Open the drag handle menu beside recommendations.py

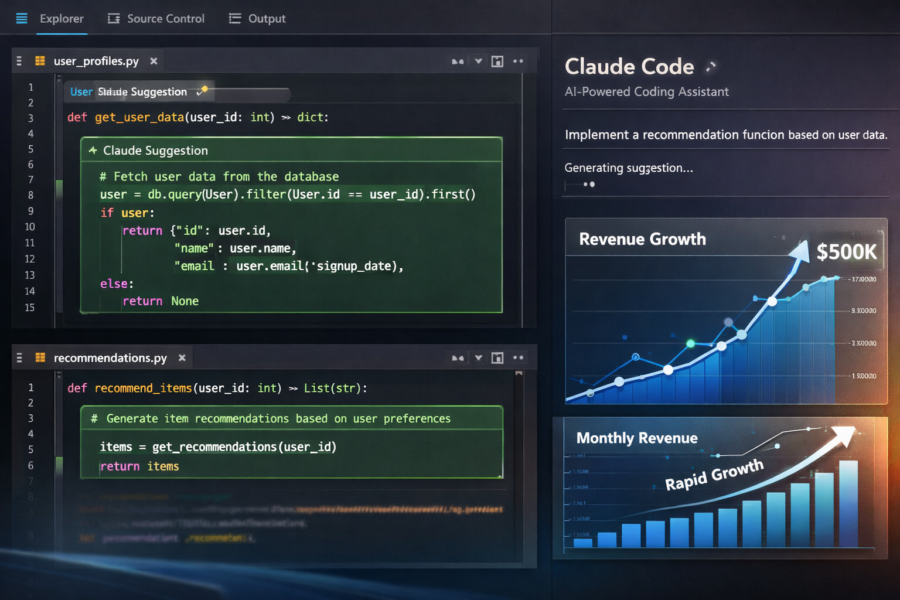point(20,358)
